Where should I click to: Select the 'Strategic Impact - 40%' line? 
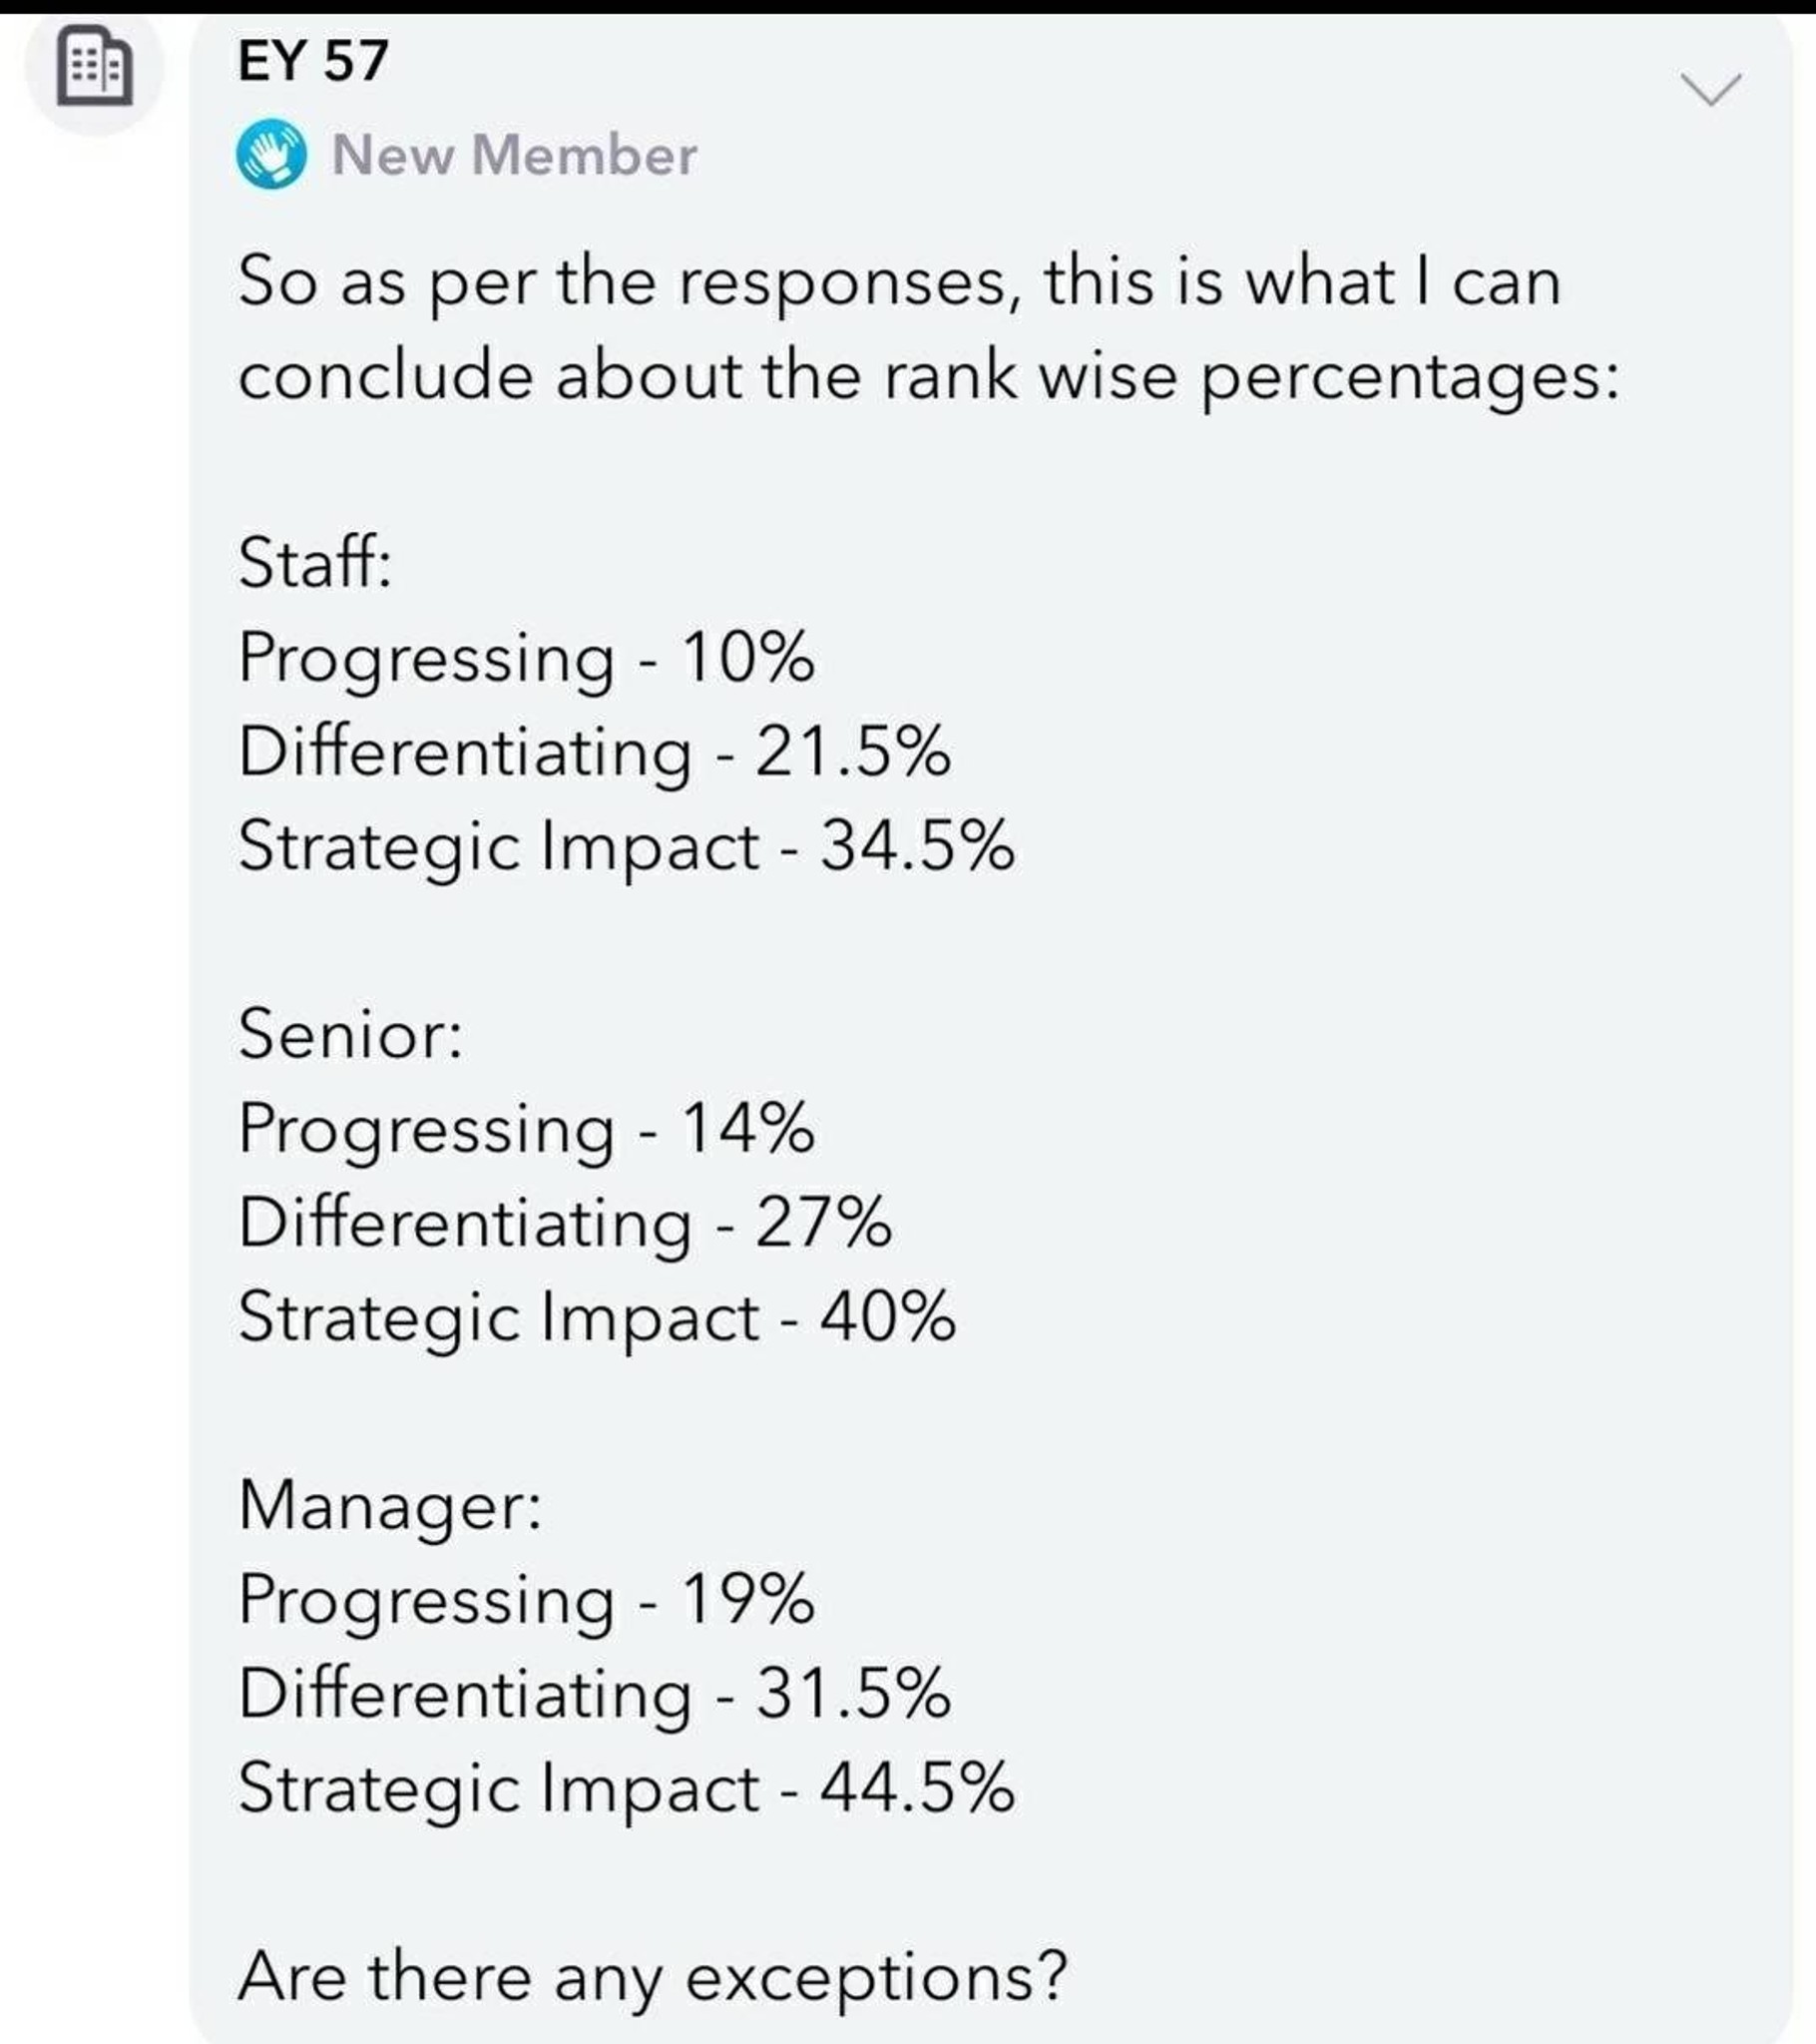(597, 1317)
